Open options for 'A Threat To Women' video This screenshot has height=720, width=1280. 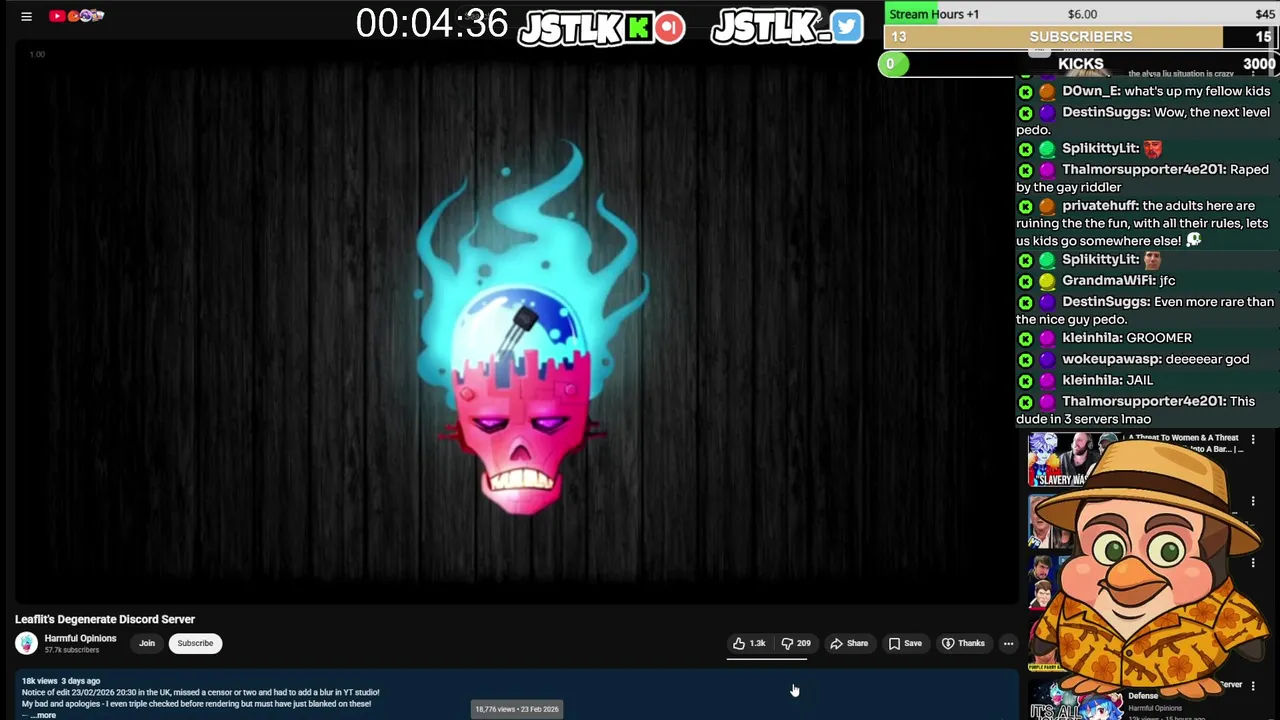coord(1253,439)
